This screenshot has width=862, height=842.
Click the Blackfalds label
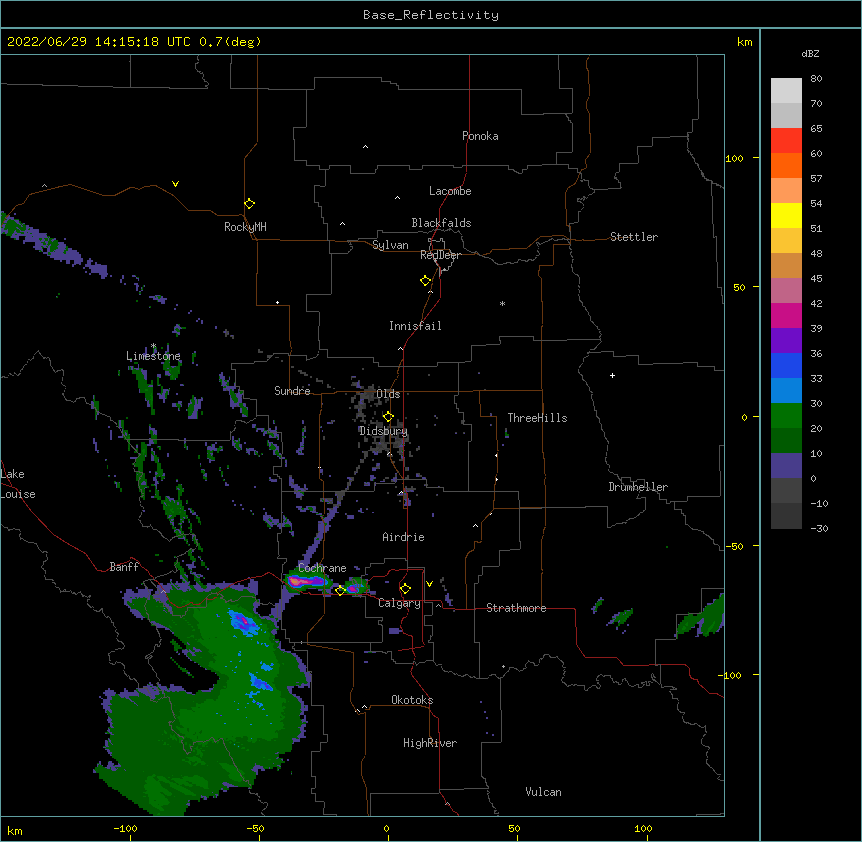click(x=441, y=223)
